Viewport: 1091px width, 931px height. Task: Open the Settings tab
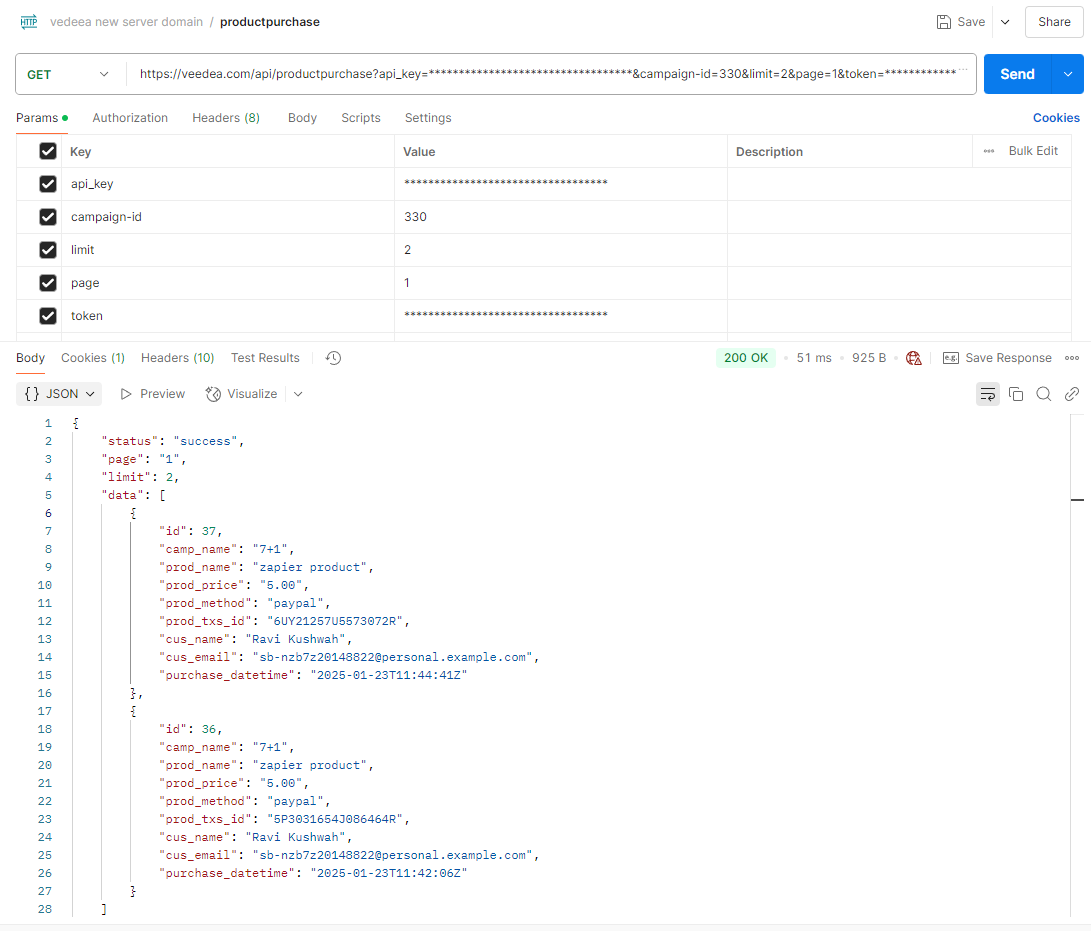(x=428, y=118)
